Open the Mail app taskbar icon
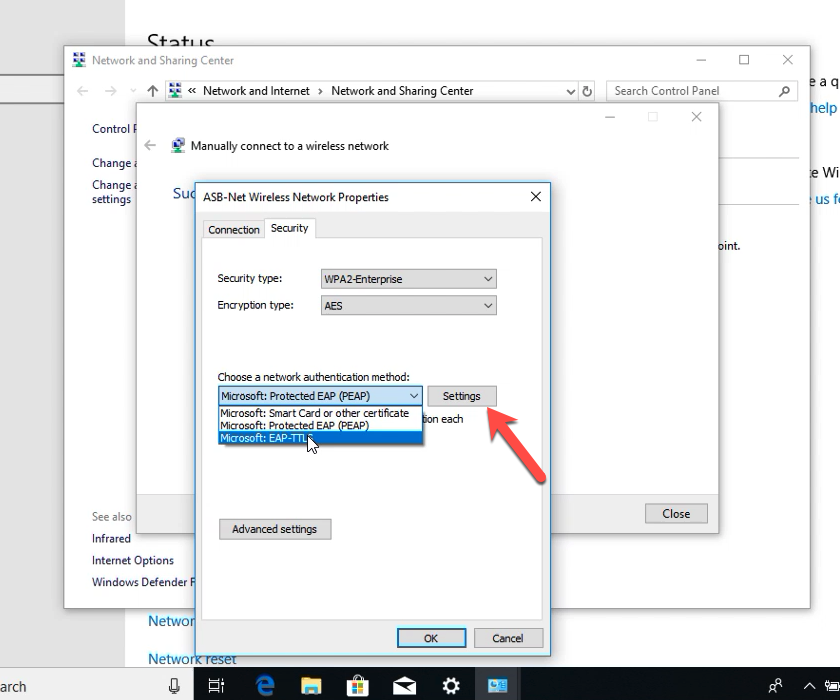 pyautogui.click(x=404, y=686)
